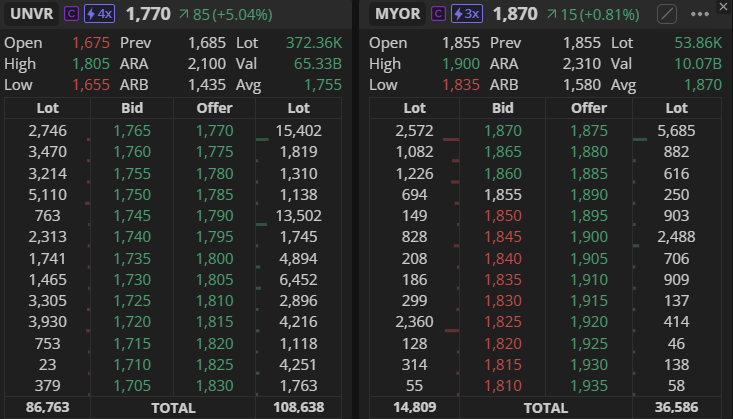The width and height of the screenshot is (733, 419).
Task: Select UNVR bid price 1,750
Action: point(132,195)
